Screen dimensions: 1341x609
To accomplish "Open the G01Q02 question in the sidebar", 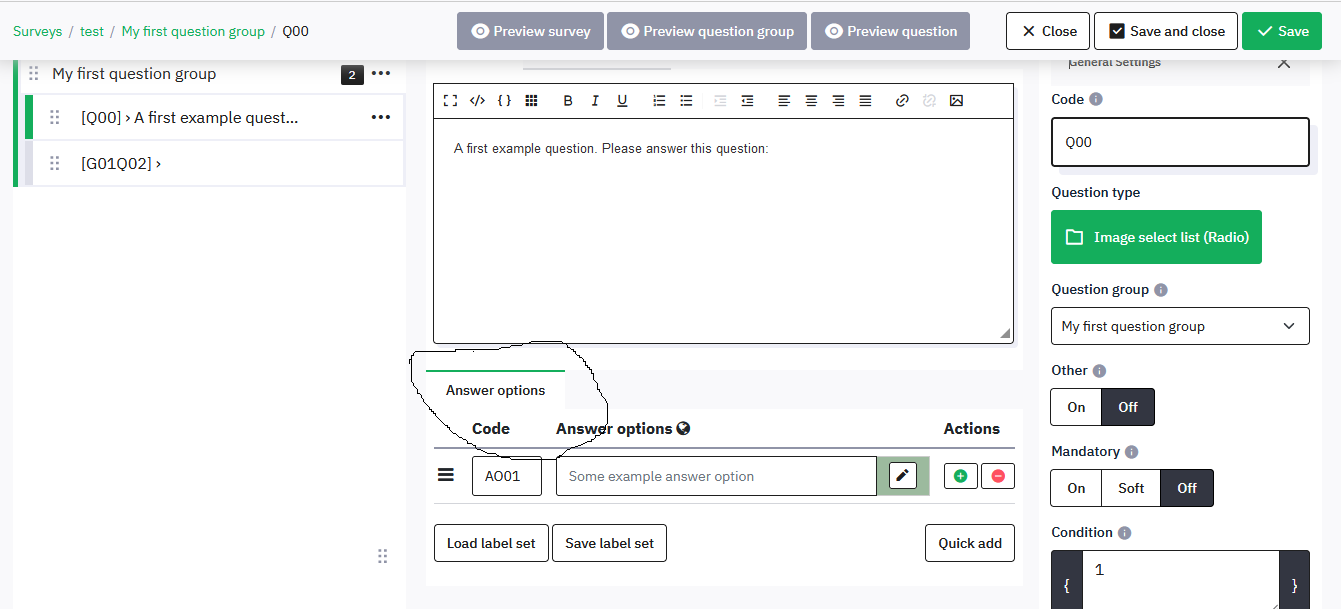I will [x=120, y=163].
